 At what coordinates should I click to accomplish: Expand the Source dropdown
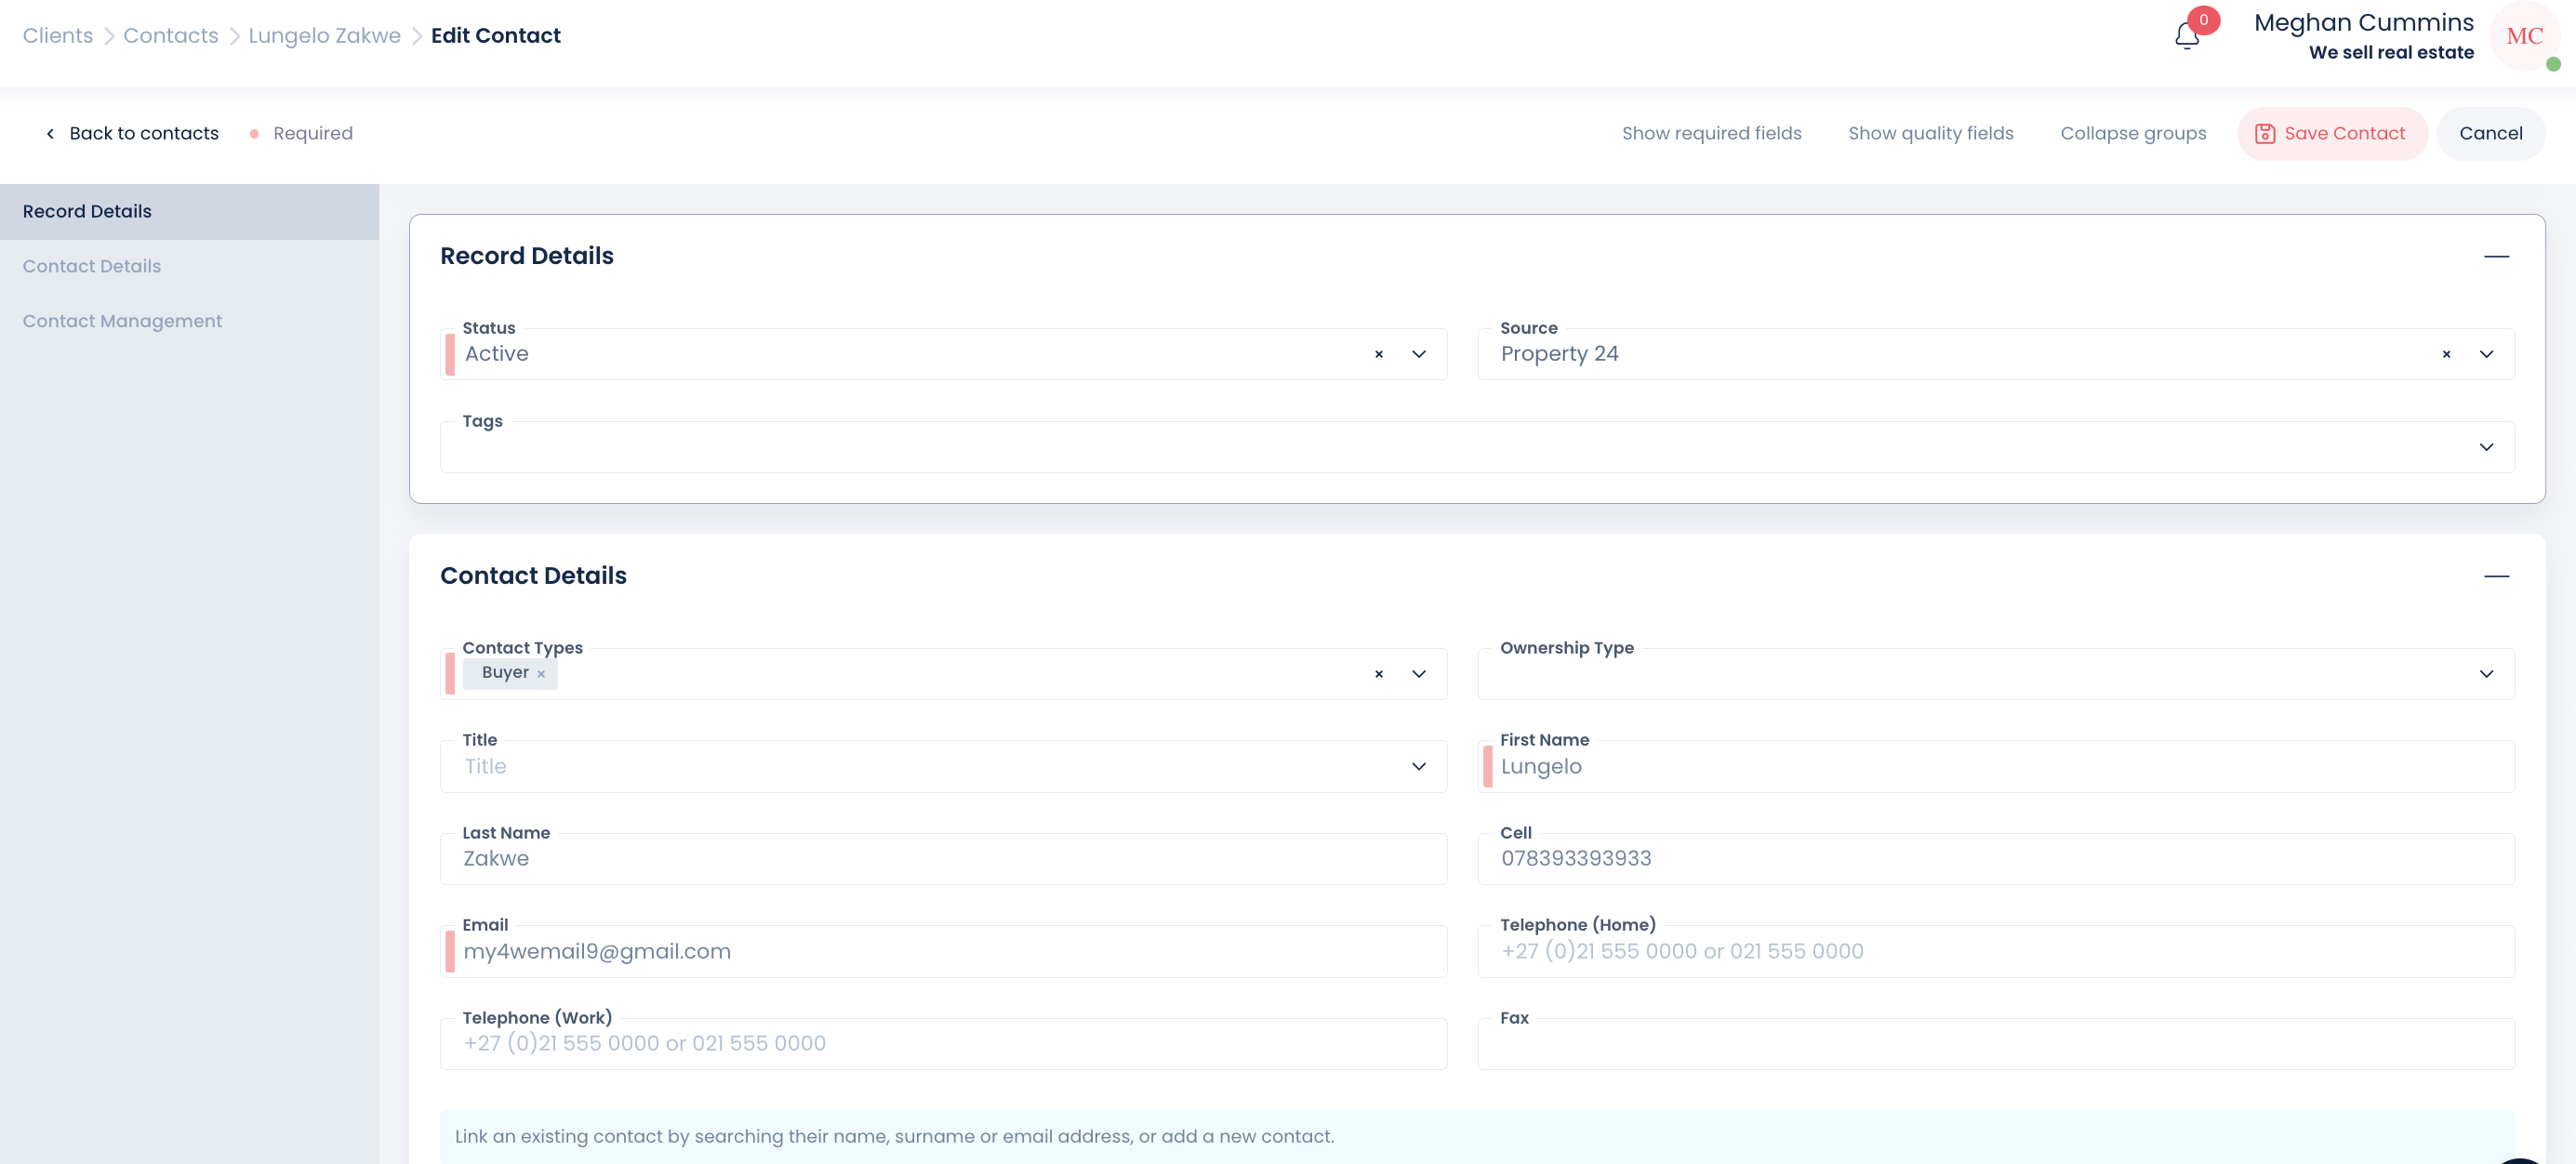[2486, 354]
